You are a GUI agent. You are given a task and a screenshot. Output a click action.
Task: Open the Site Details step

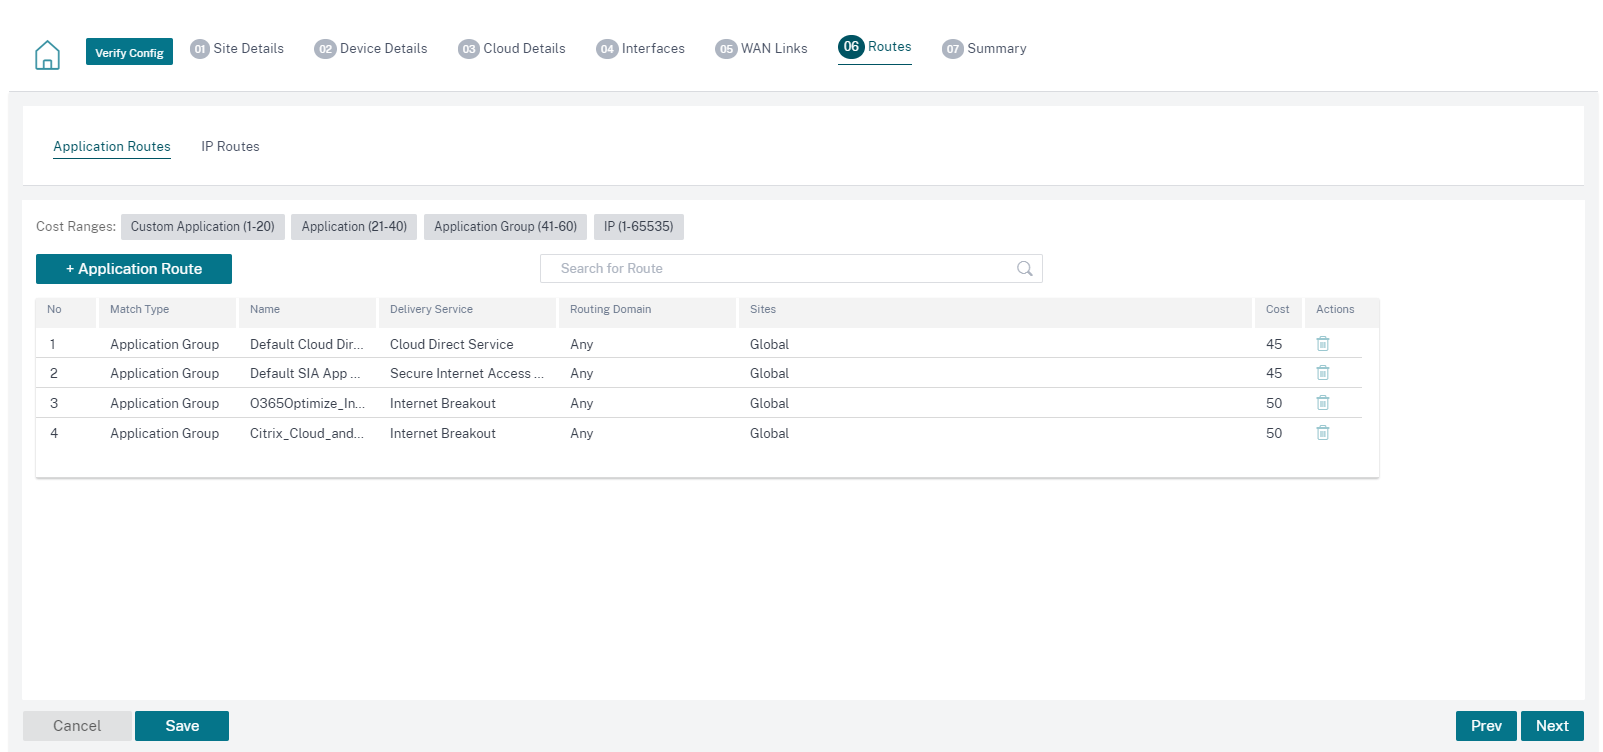coord(237,48)
